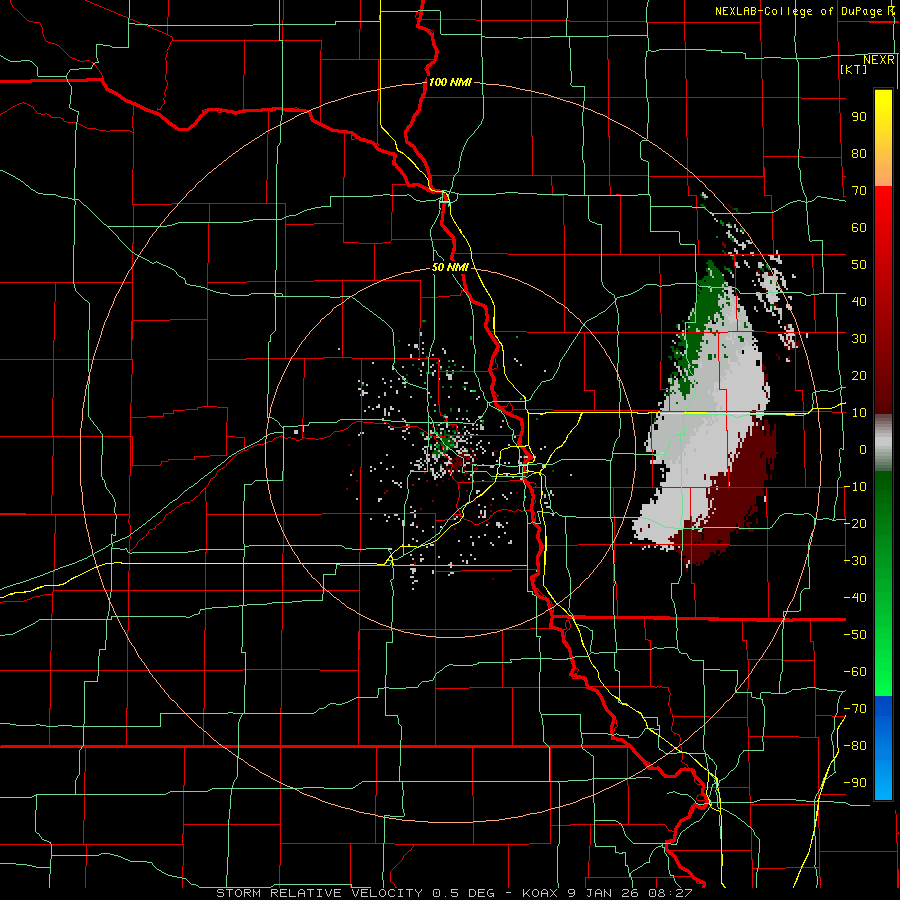Click the positive 30 scale label
Image resolution: width=900 pixels, height=900 pixels.
click(x=859, y=339)
